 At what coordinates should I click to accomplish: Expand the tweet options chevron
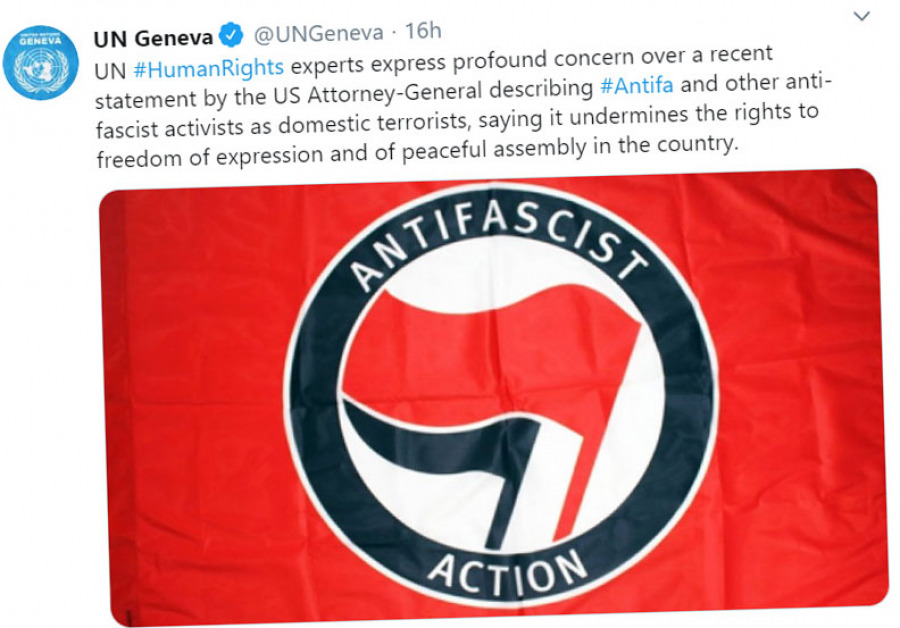click(862, 16)
